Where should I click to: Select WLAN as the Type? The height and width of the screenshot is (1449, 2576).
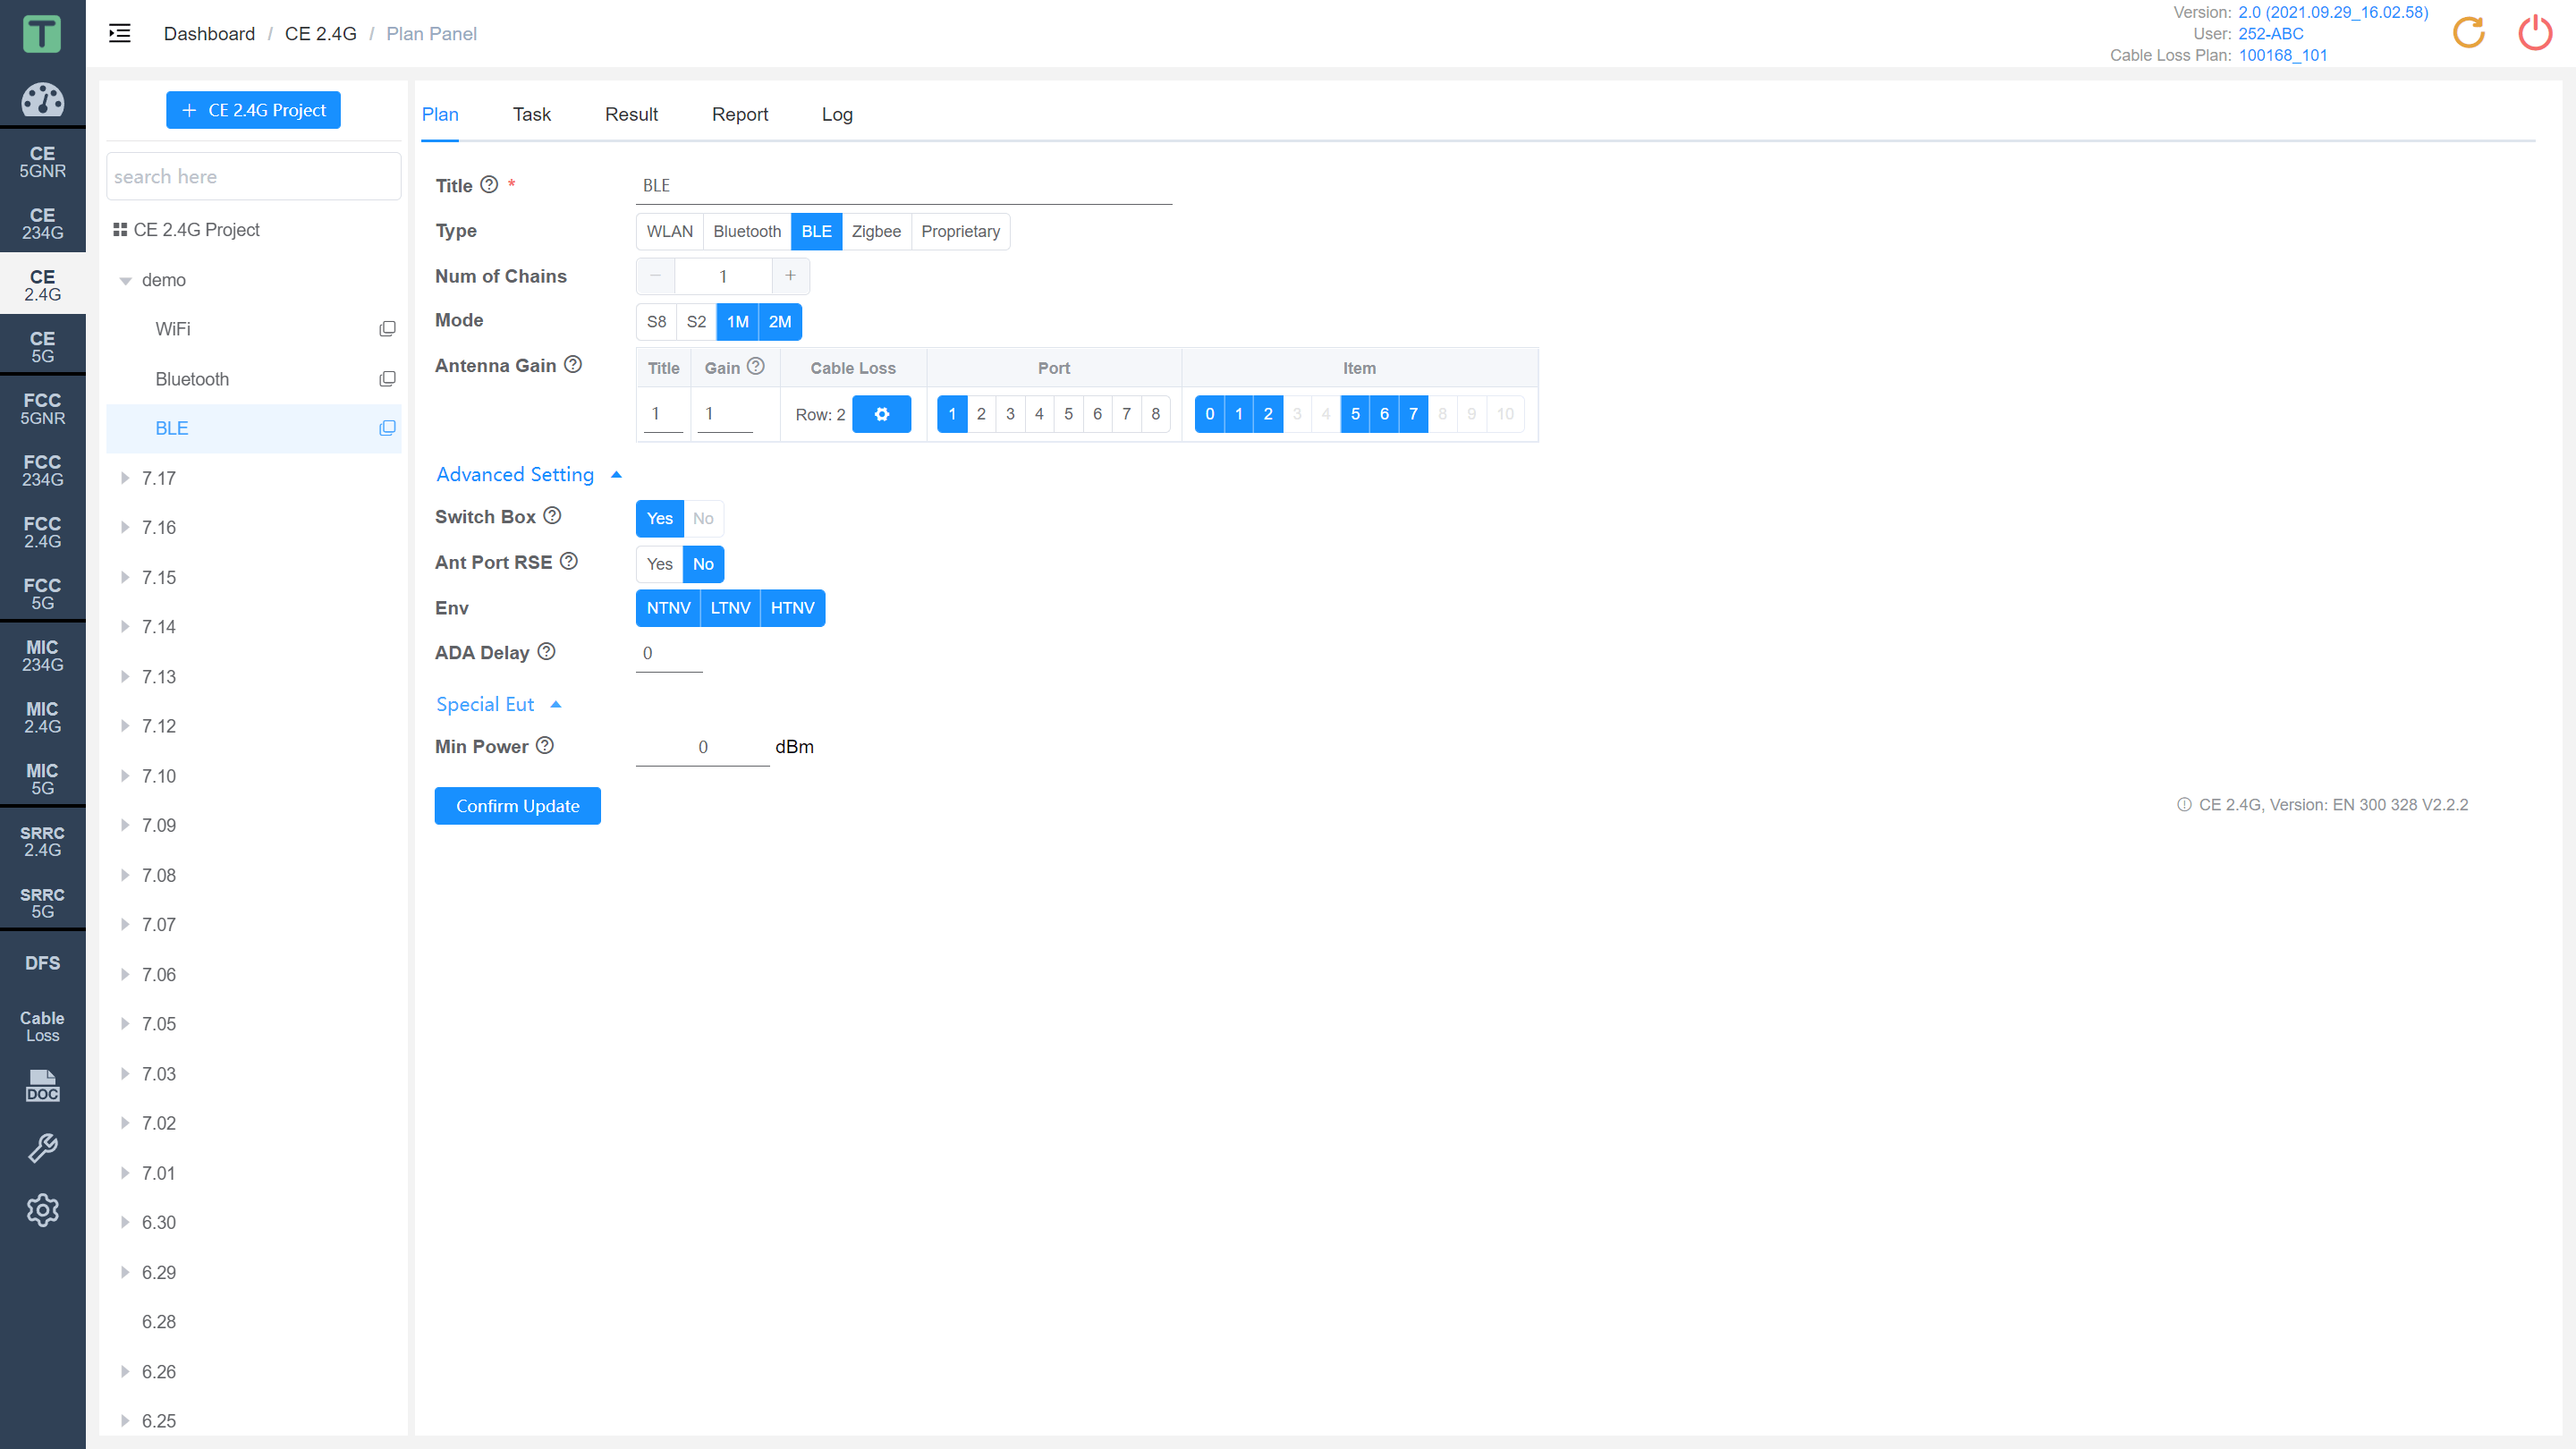pyautogui.click(x=669, y=231)
